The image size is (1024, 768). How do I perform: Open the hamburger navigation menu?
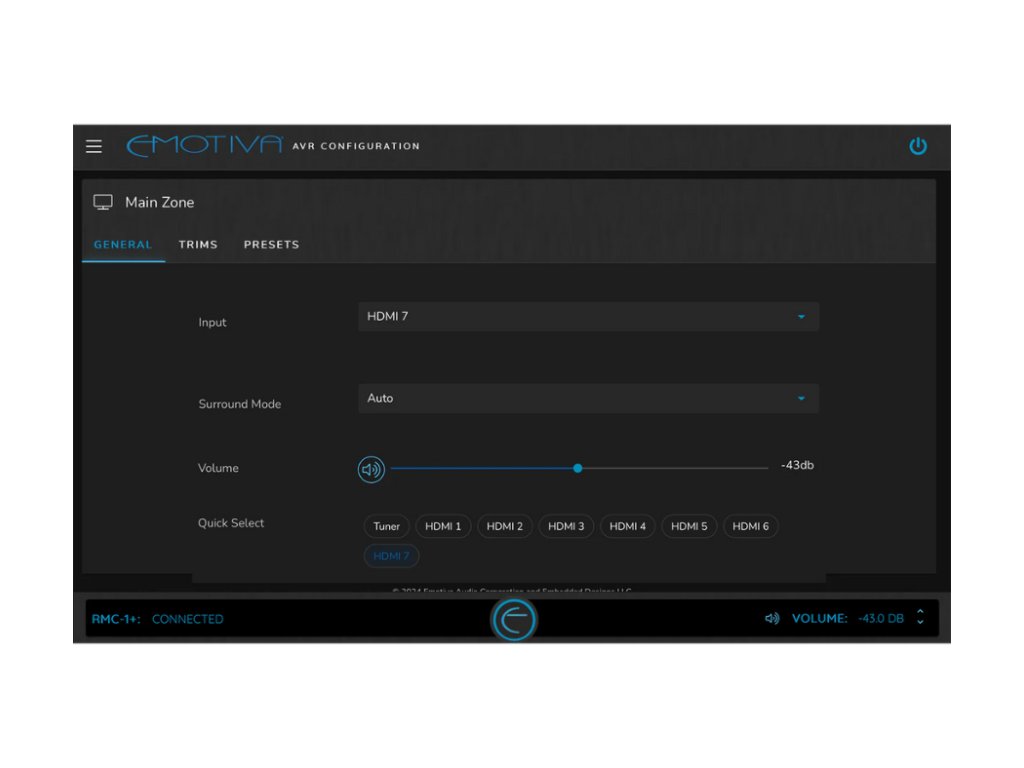[x=94, y=147]
